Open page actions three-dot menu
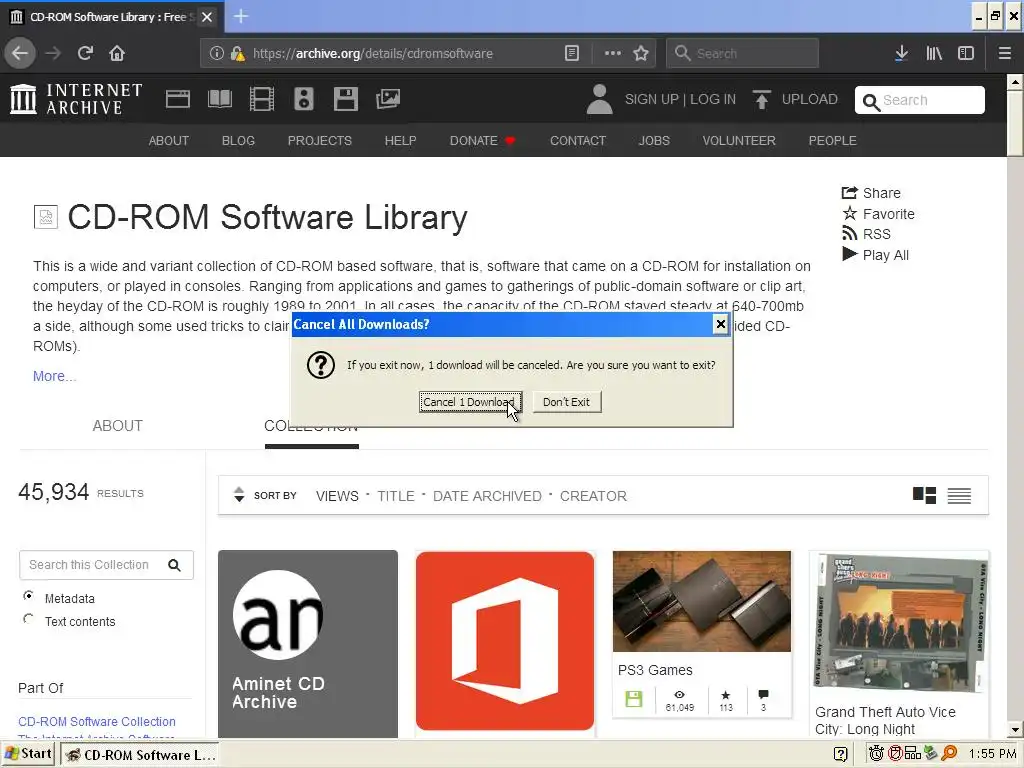The width and height of the screenshot is (1024, 768). click(x=613, y=54)
